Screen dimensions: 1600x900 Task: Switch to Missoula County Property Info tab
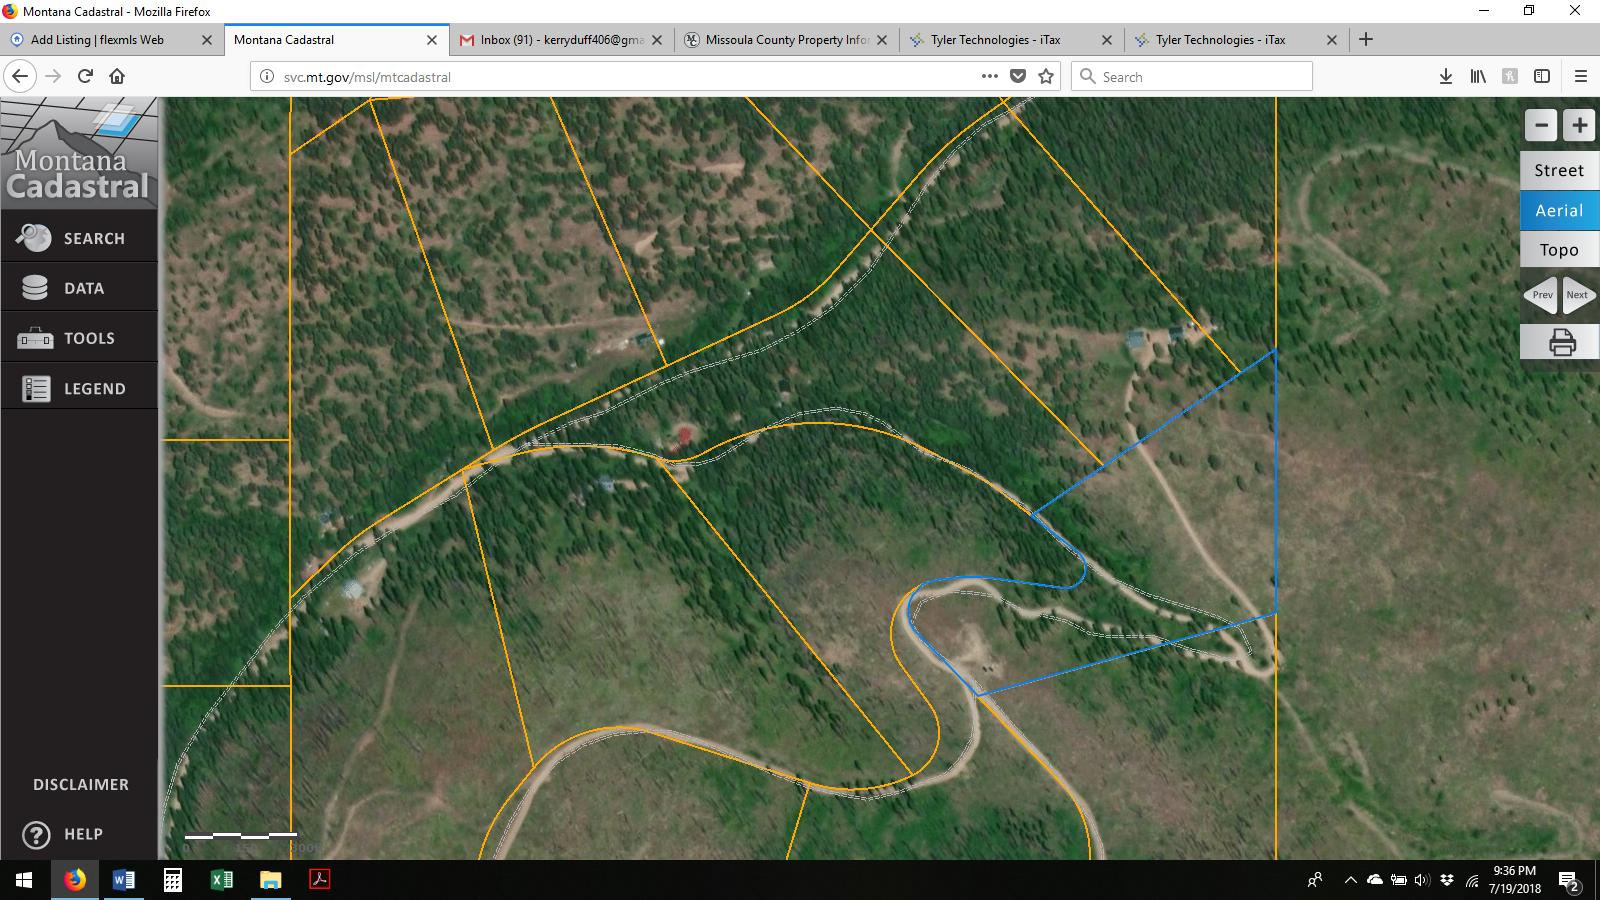[x=787, y=40]
